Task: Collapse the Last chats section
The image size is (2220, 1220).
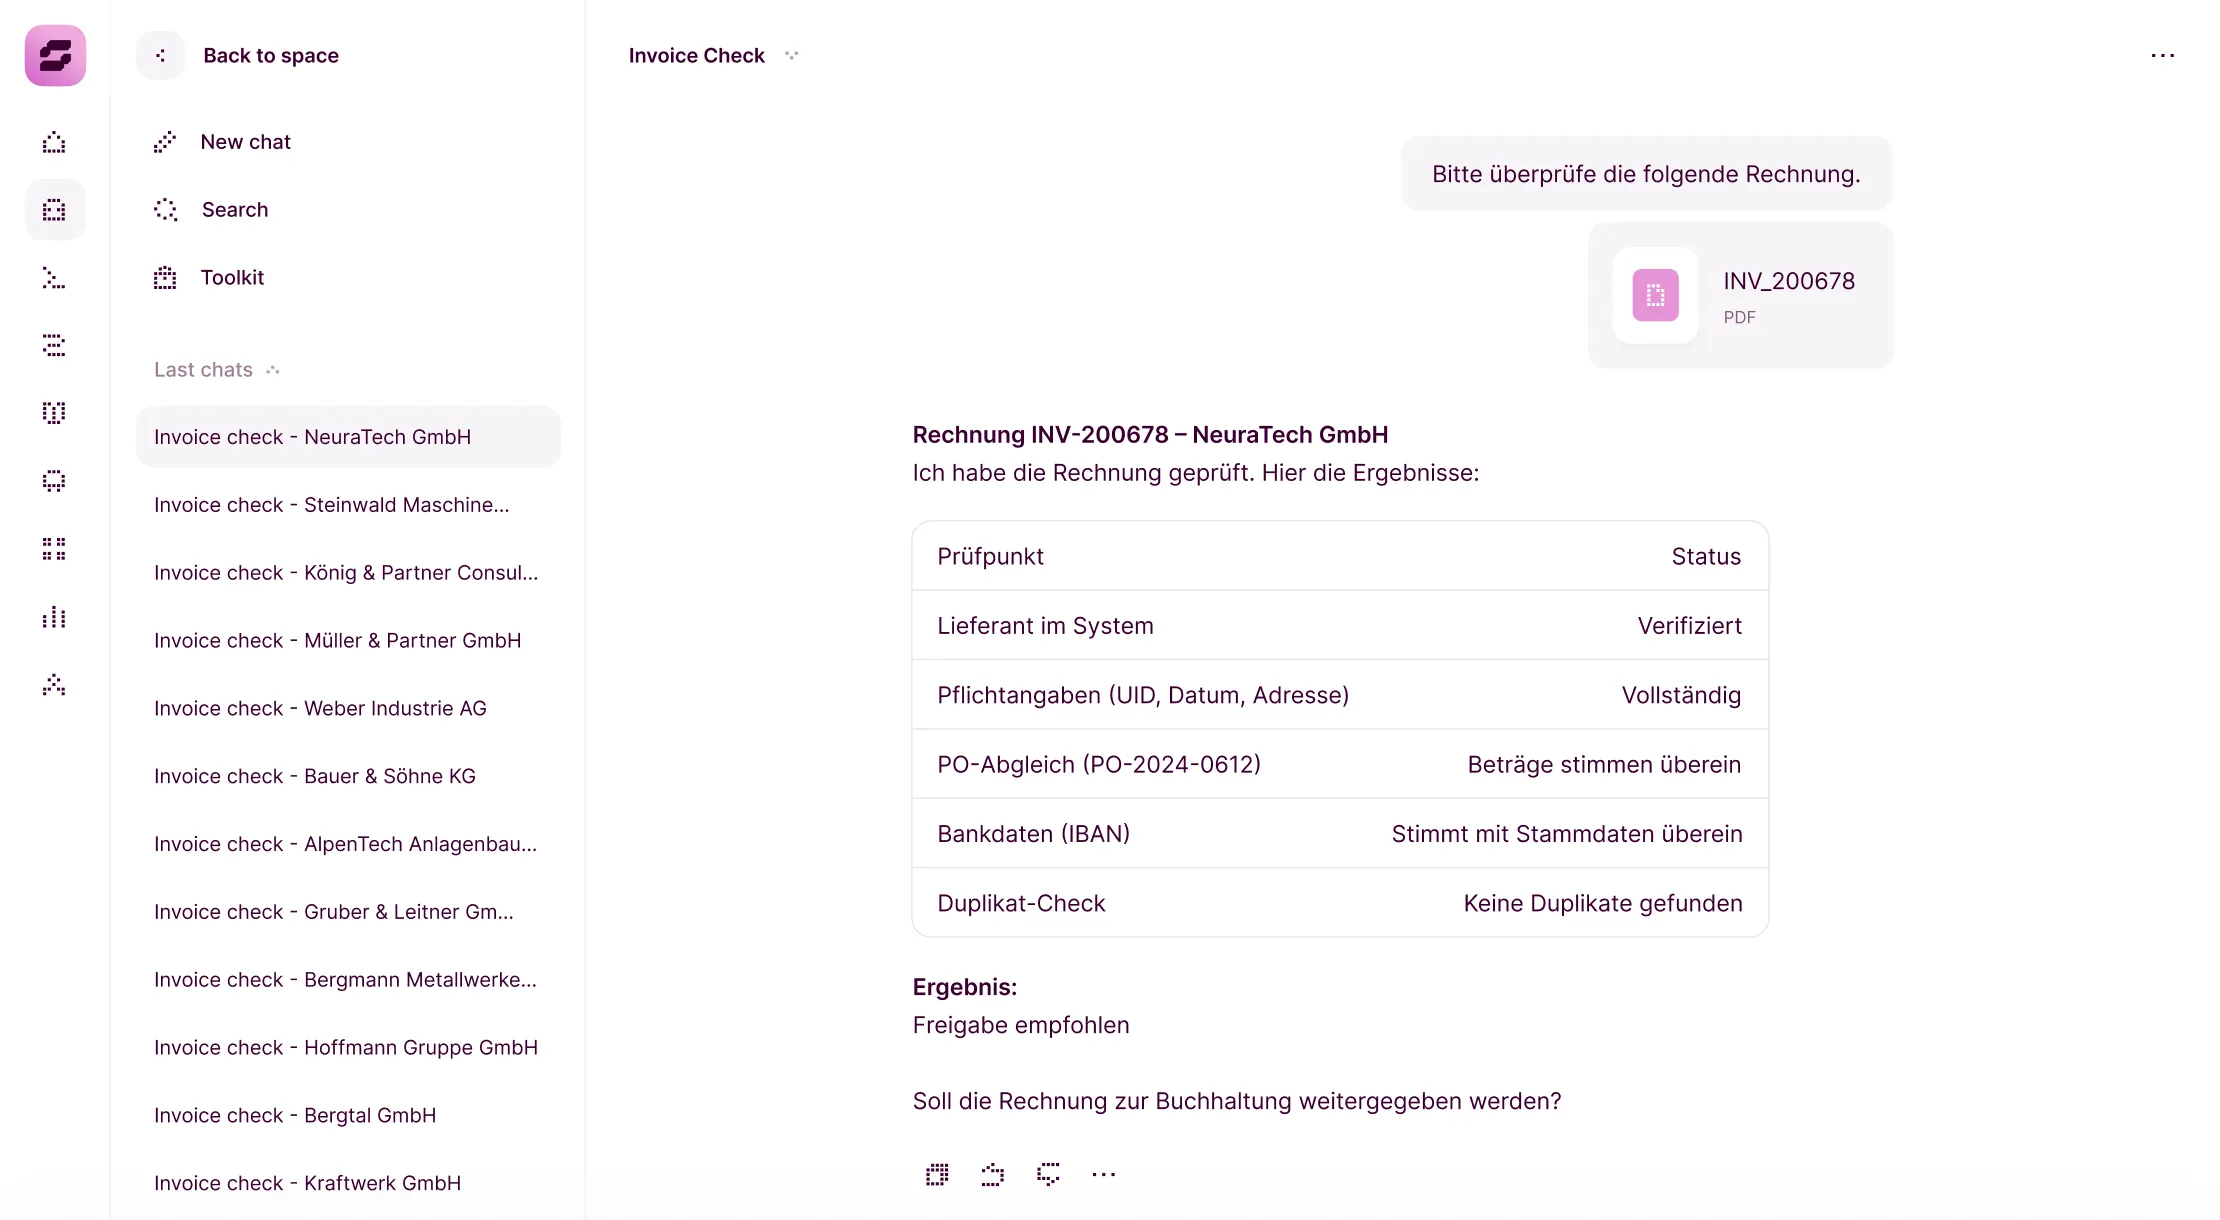Action: [273, 370]
